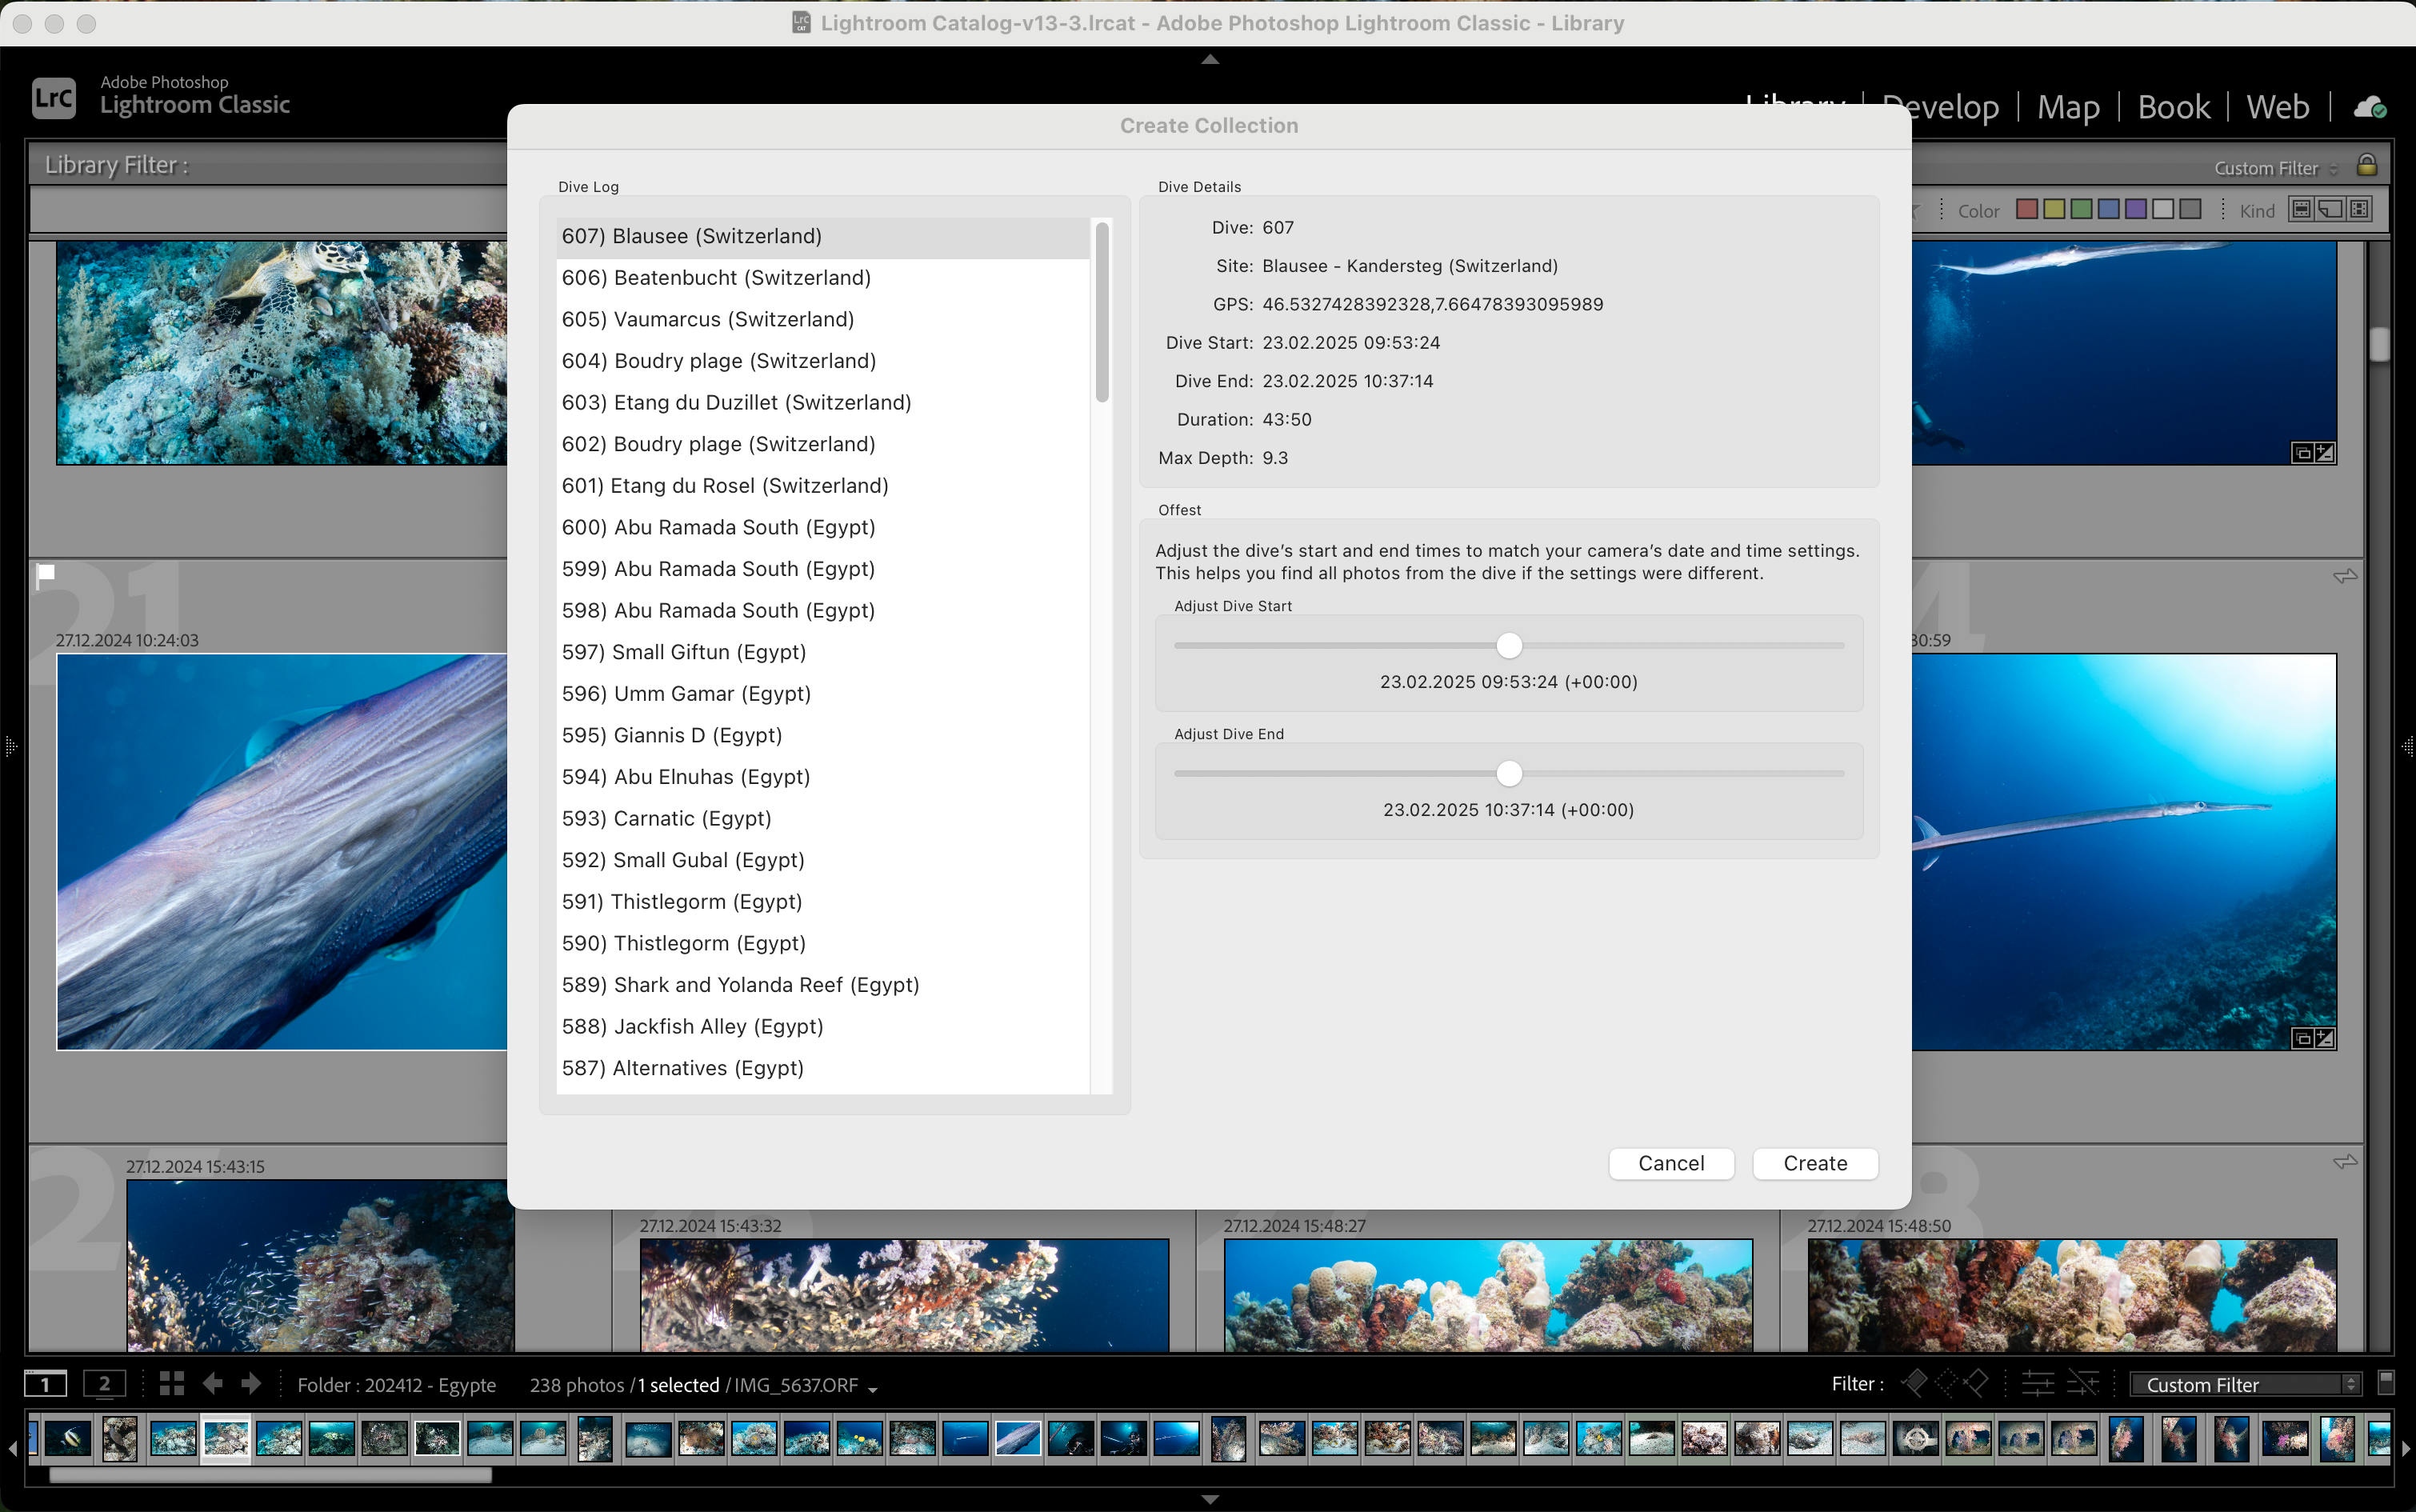Select dive 595) Giannis D (Egypt)

point(822,736)
